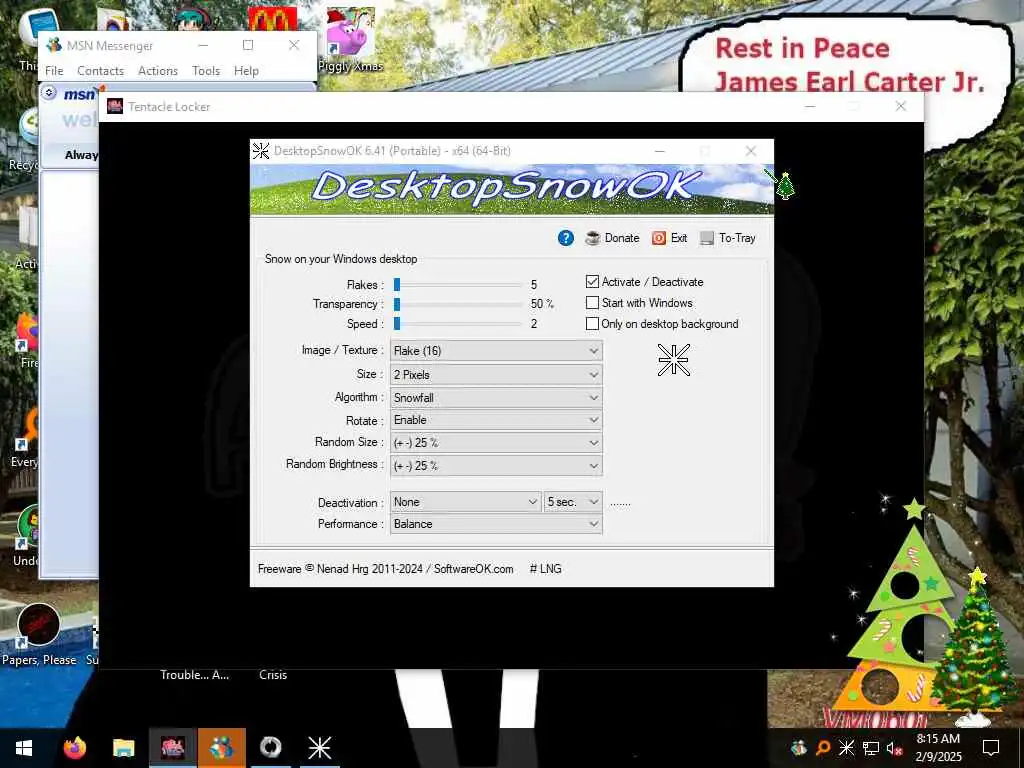Open the network system tray icon
Image resolution: width=1024 pixels, height=768 pixels.
[x=871, y=748]
